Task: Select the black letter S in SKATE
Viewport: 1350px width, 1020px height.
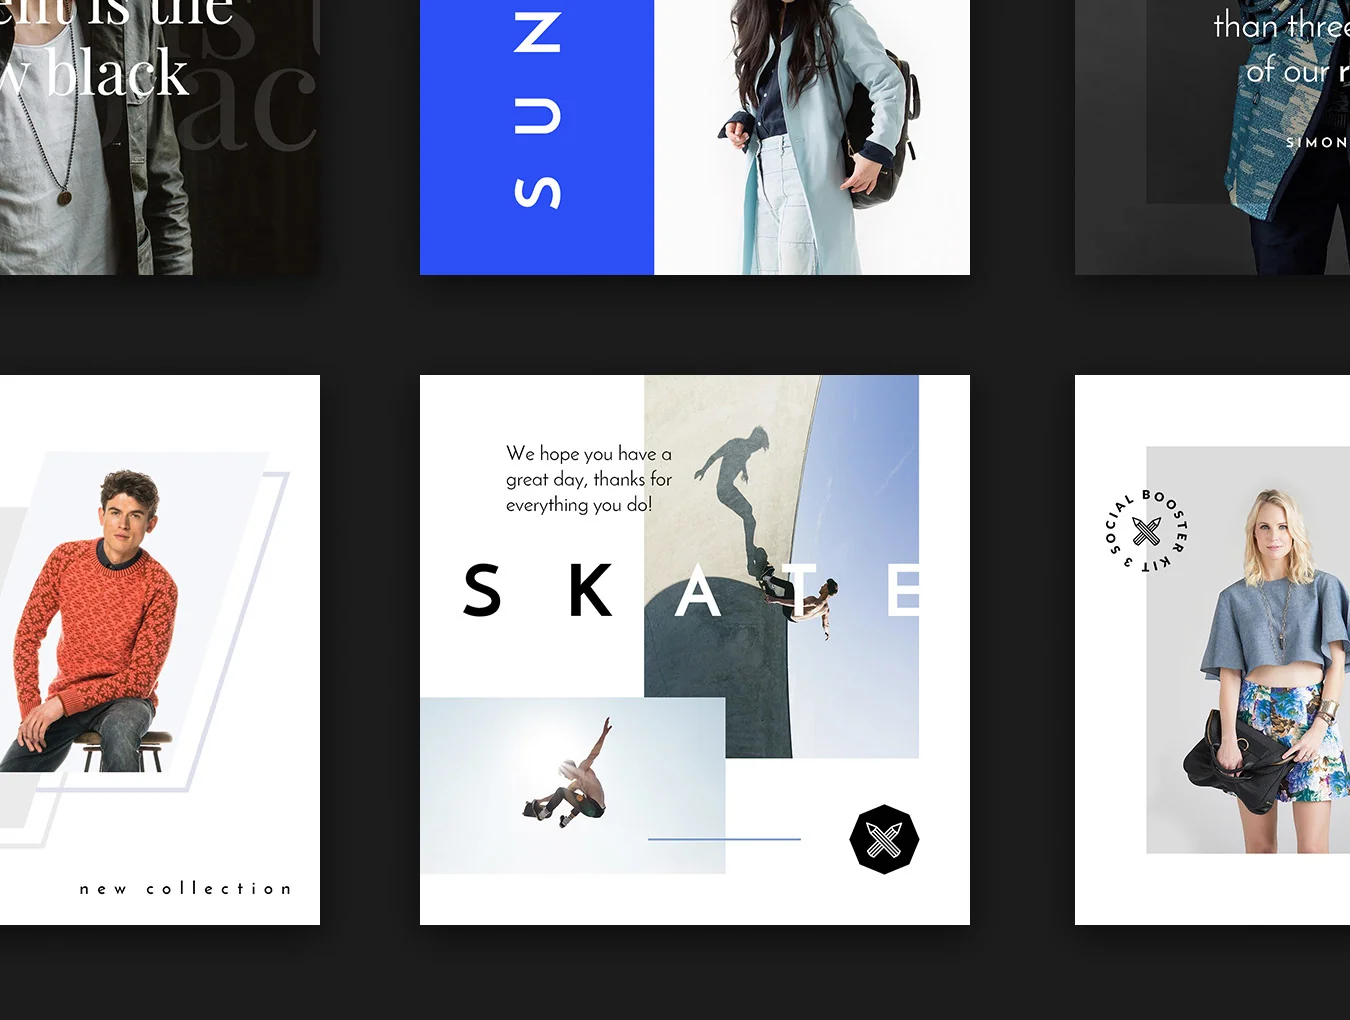Action: point(482,590)
